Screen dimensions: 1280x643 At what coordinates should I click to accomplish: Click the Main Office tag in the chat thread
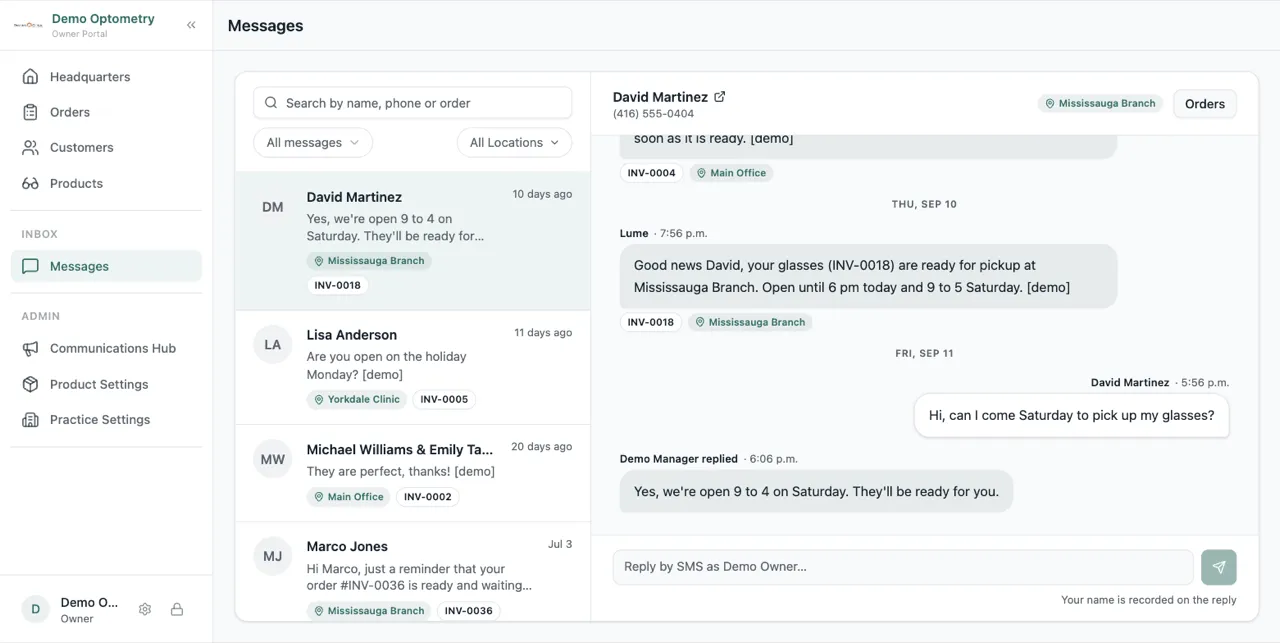[731, 173]
